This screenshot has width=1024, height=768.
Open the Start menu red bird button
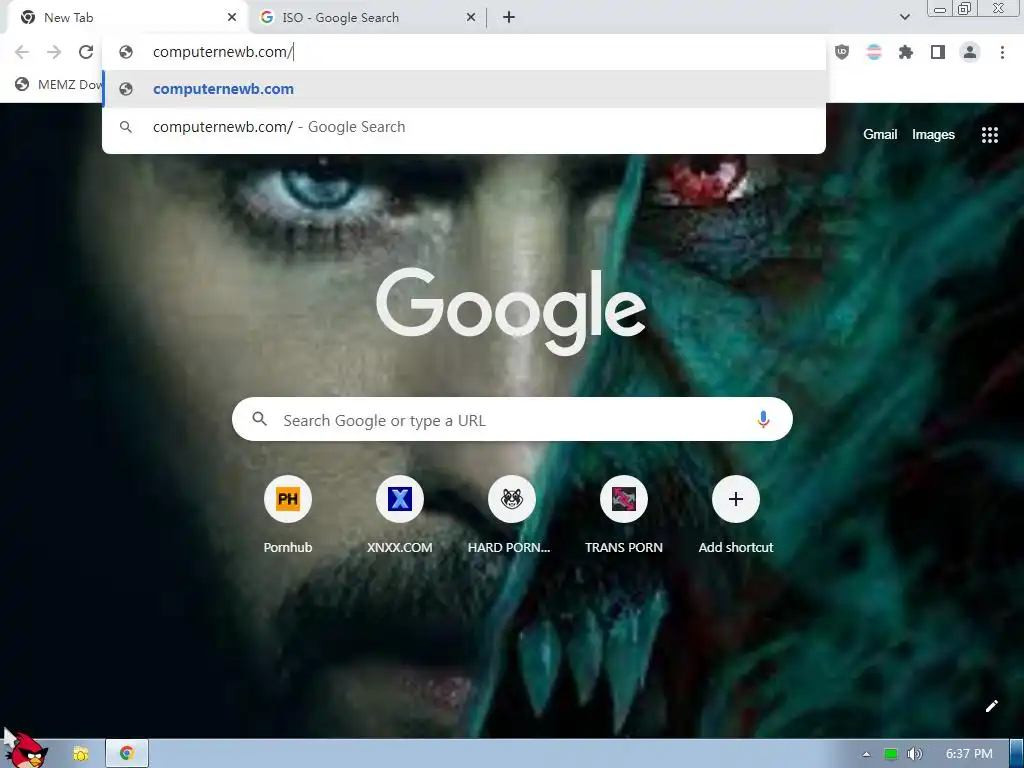(x=27, y=752)
